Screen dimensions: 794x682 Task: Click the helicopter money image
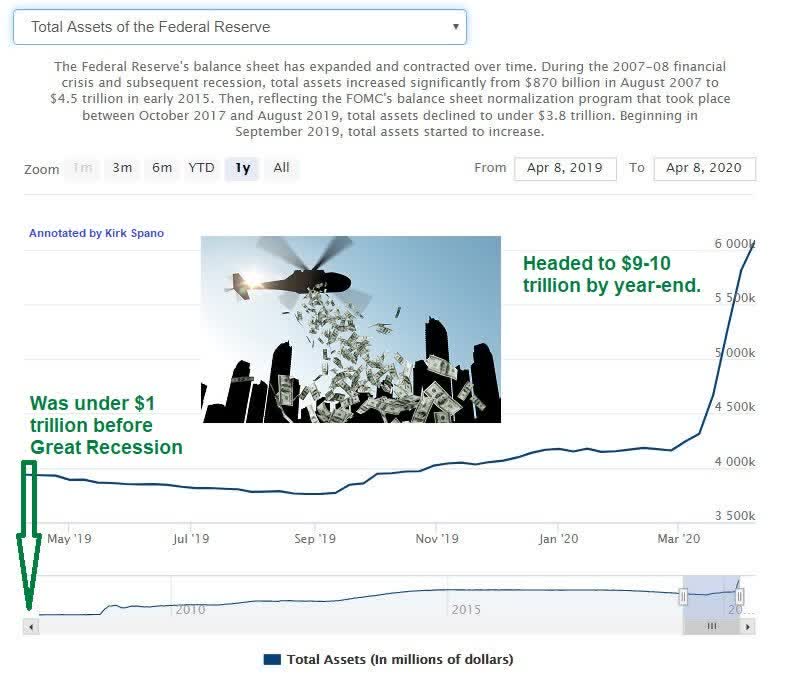point(351,329)
